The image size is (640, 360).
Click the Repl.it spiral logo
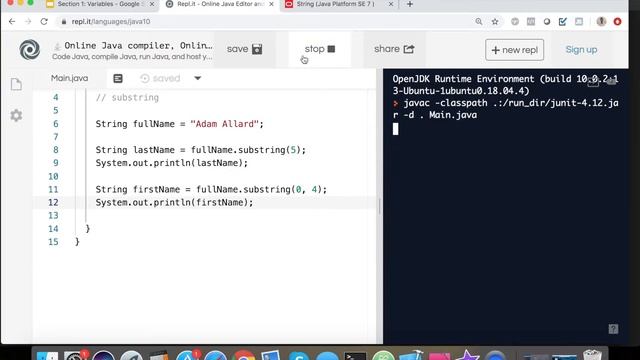30,50
